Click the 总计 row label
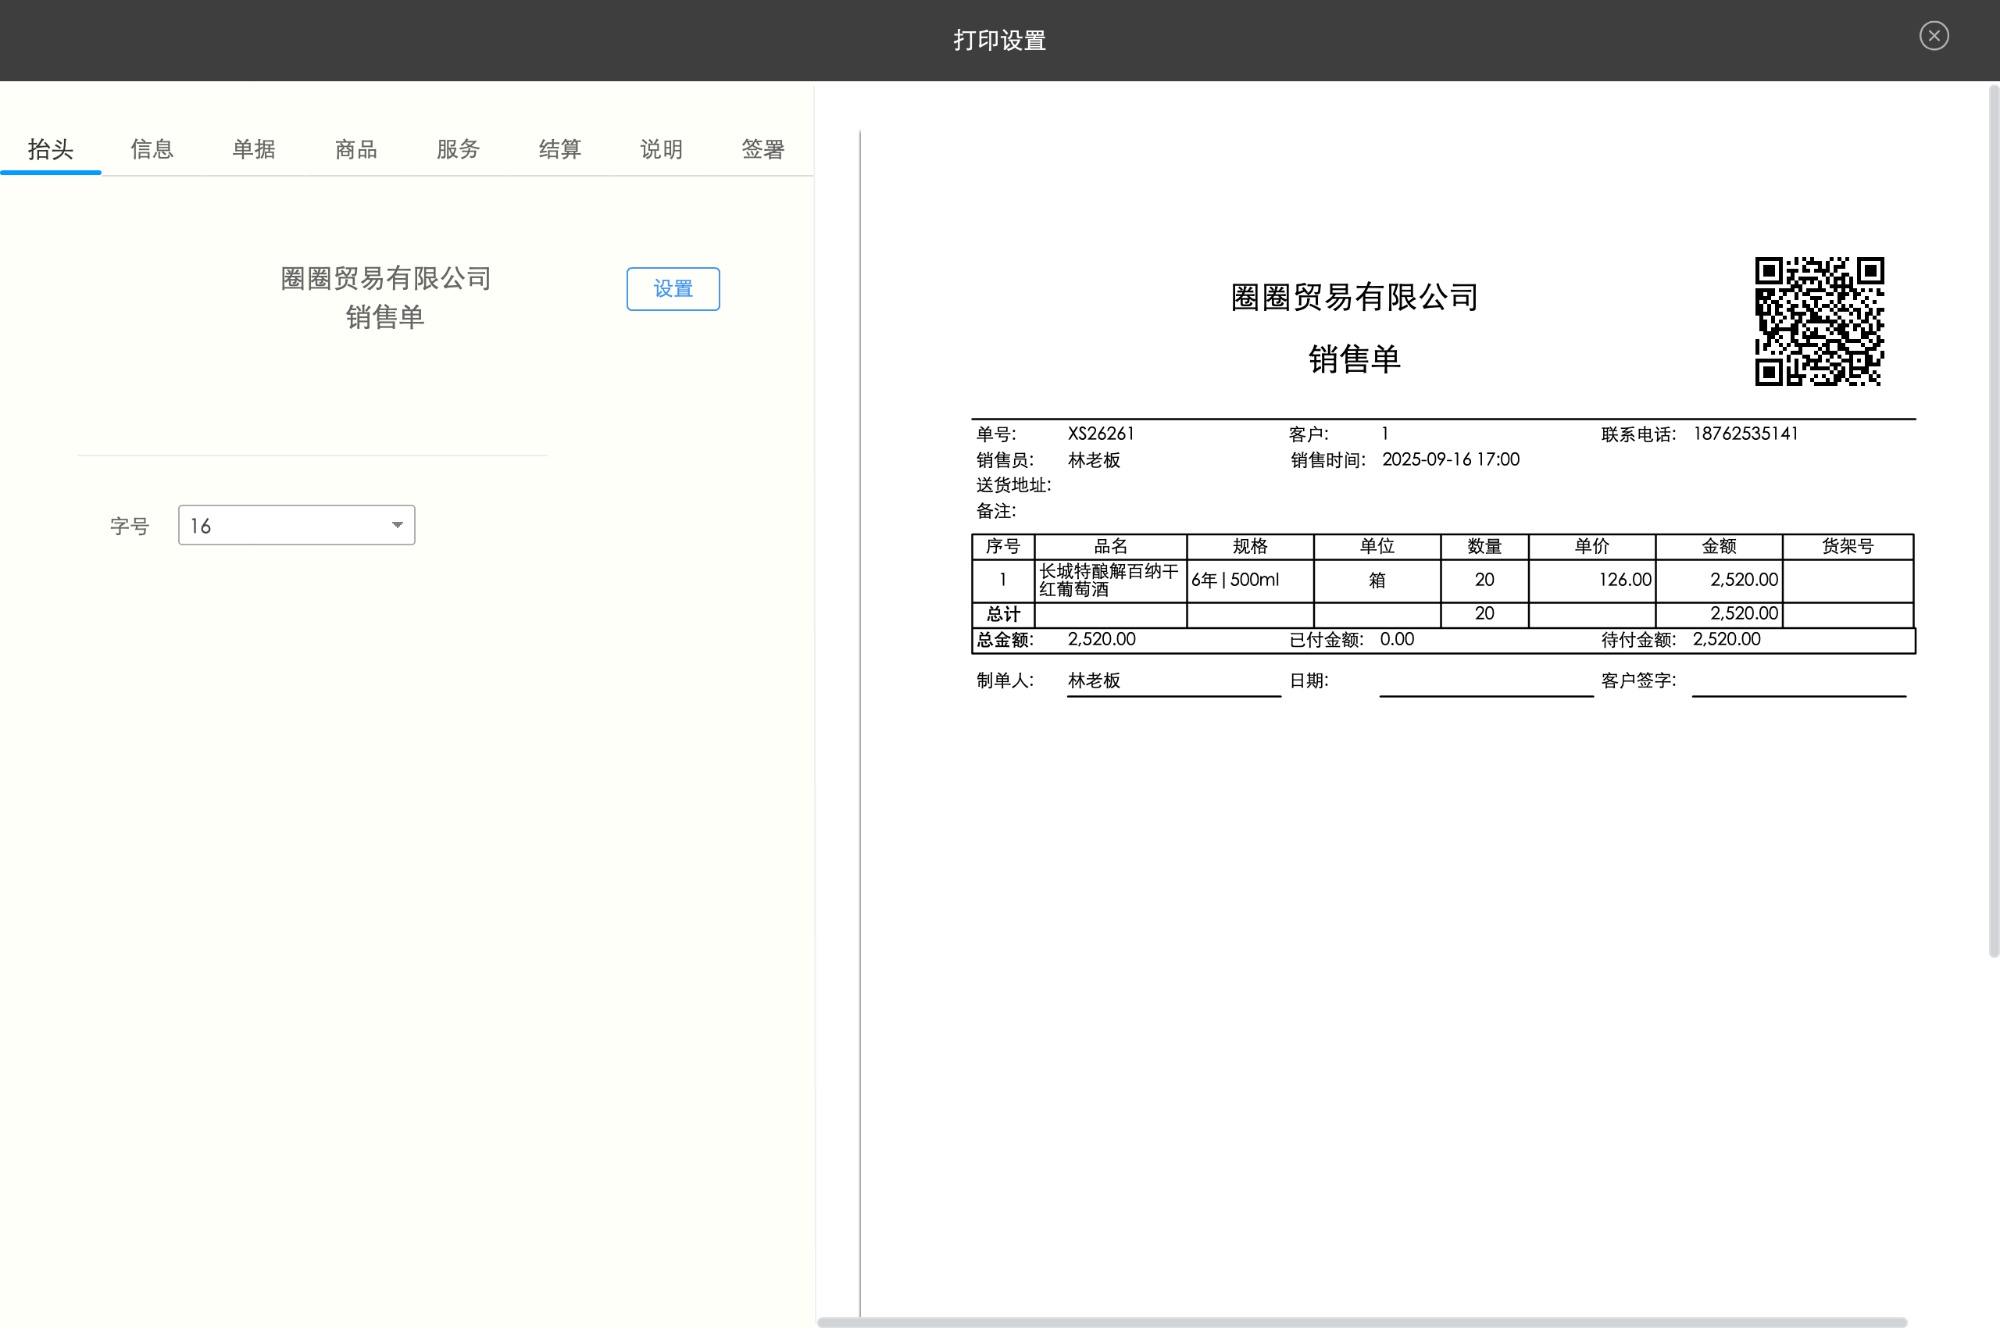Screen dimensions: 2000x1328 tap(1003, 614)
